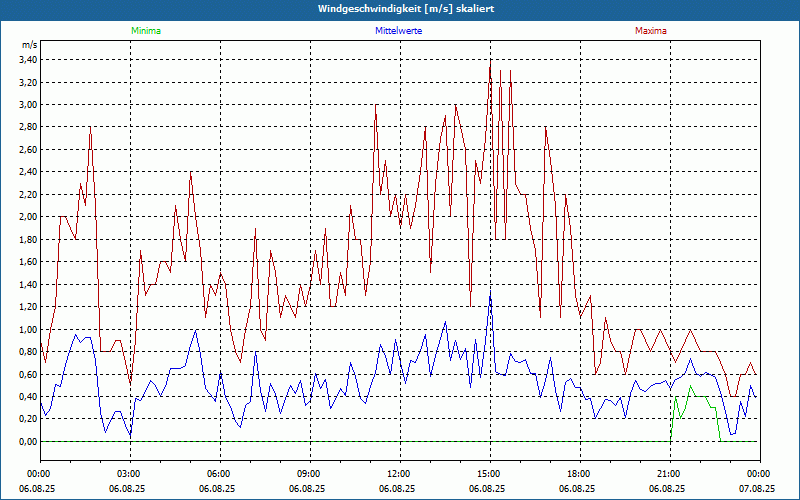800x500 pixels.
Task: Click the 03:00 time axis label
Action: [x=131, y=474]
